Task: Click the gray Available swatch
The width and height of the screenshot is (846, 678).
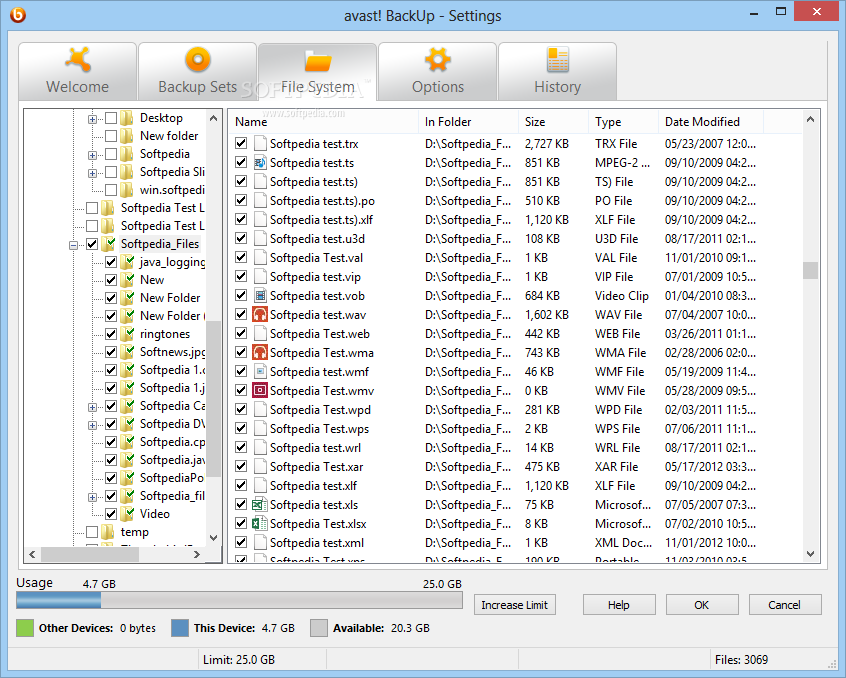Action: tap(319, 628)
